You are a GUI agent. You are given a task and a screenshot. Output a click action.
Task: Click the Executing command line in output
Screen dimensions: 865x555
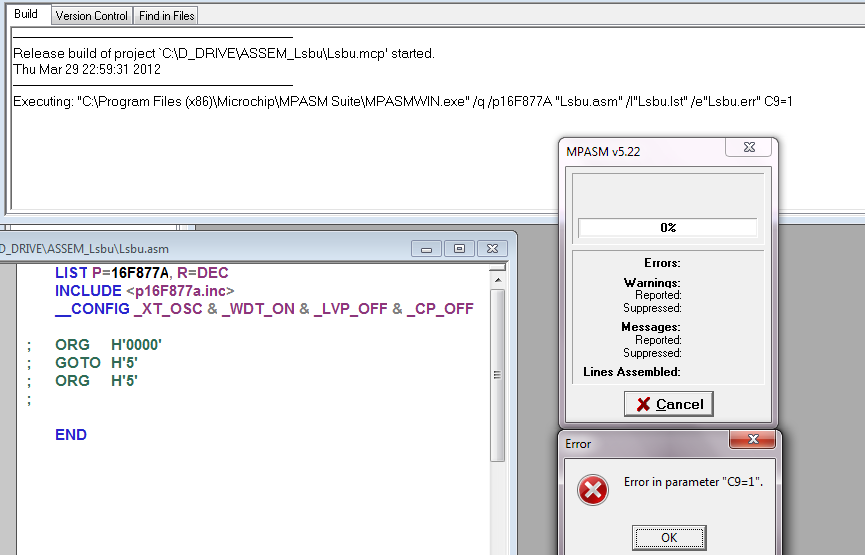tap(402, 102)
